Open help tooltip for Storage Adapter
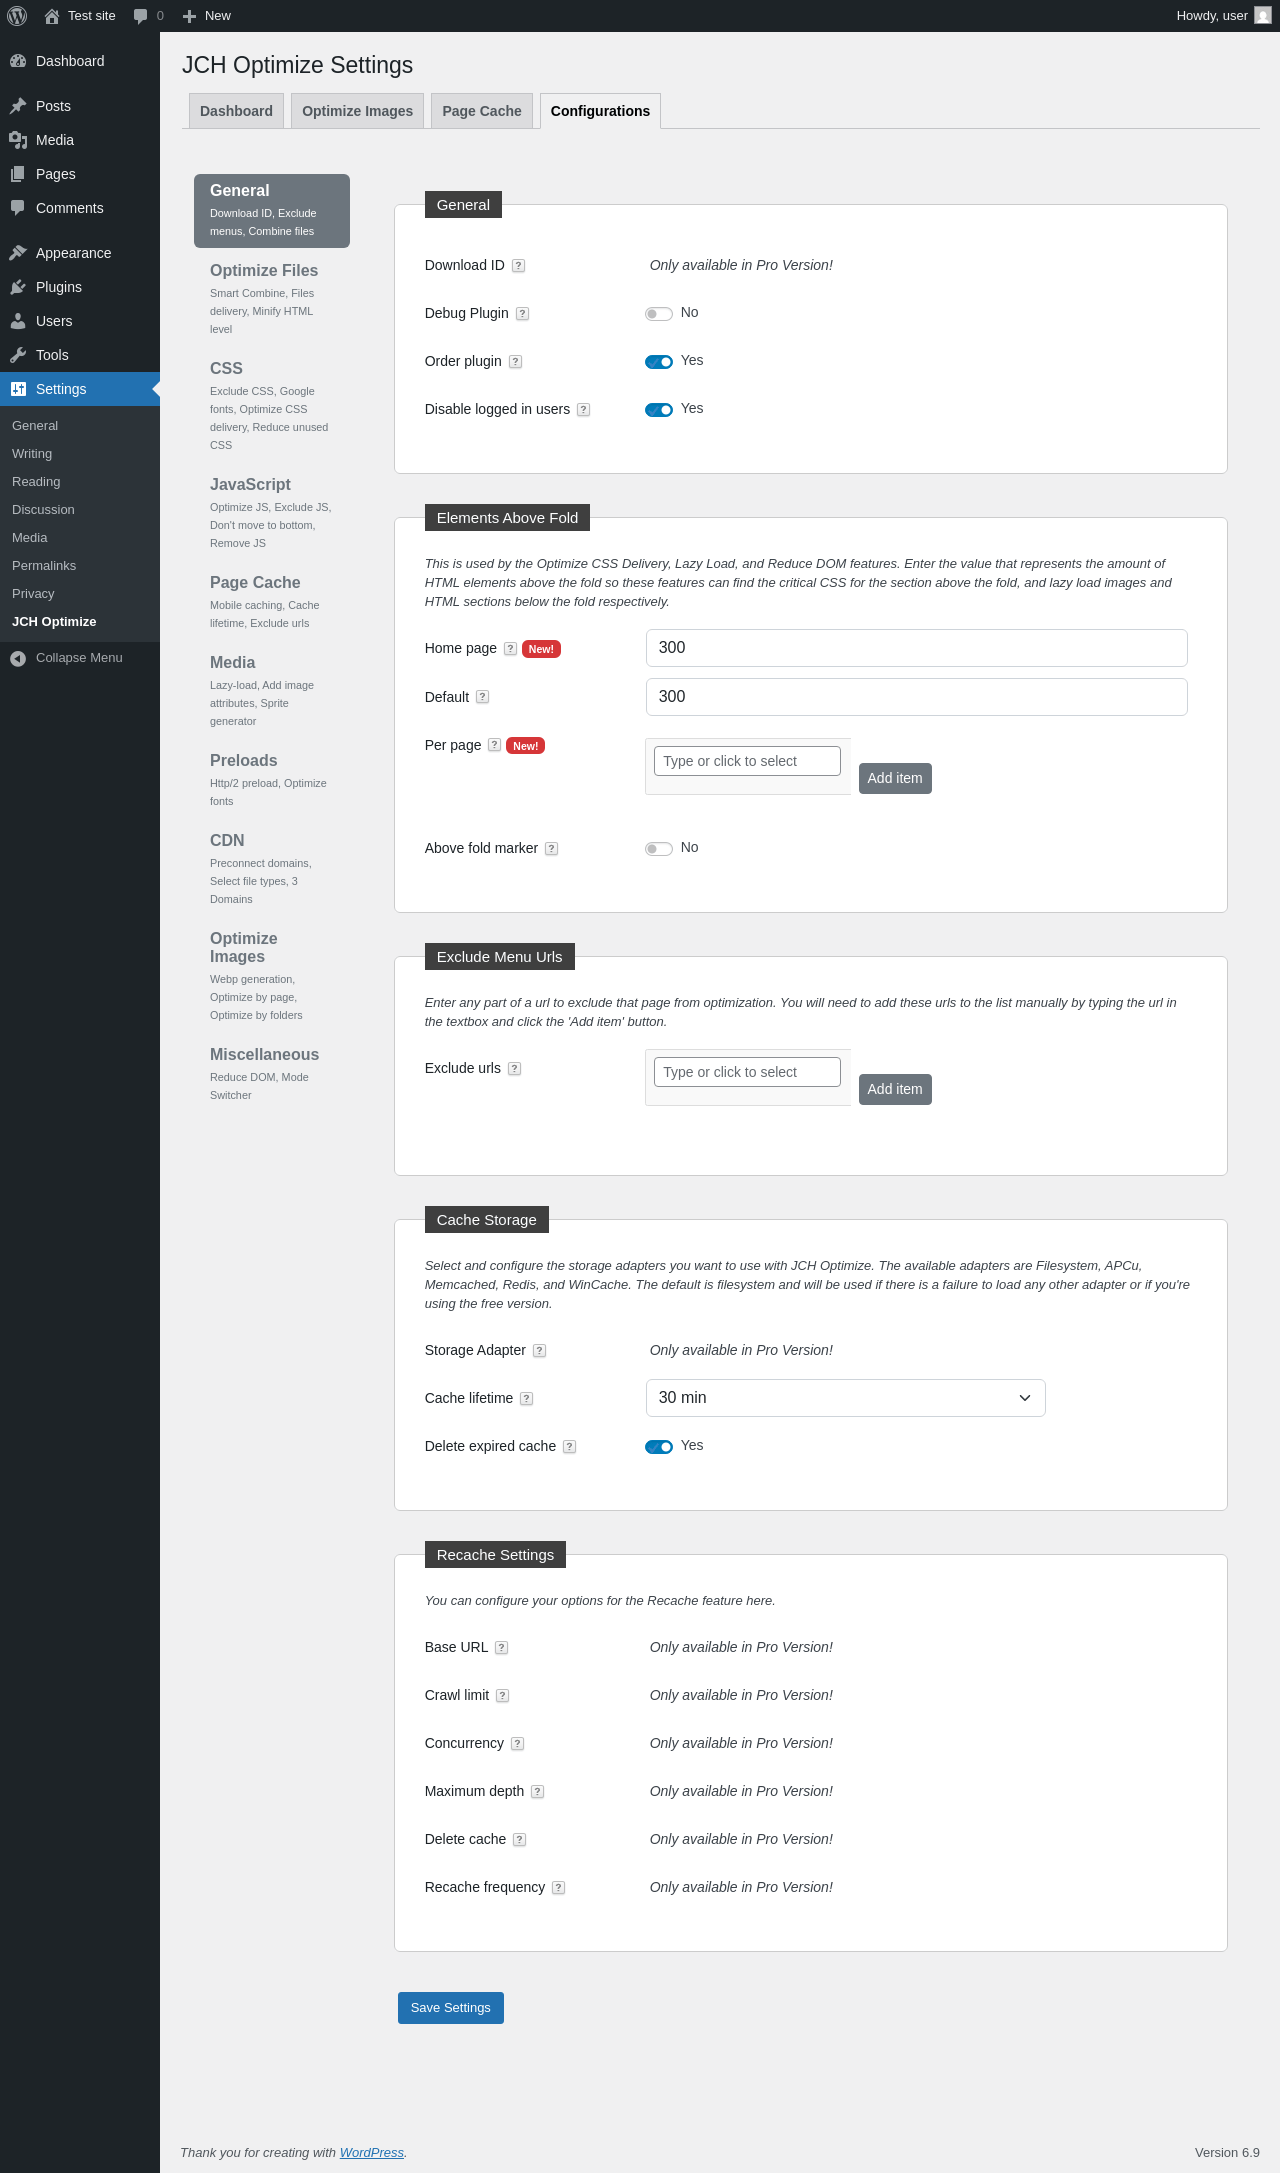1280x2173 pixels. click(x=539, y=1351)
